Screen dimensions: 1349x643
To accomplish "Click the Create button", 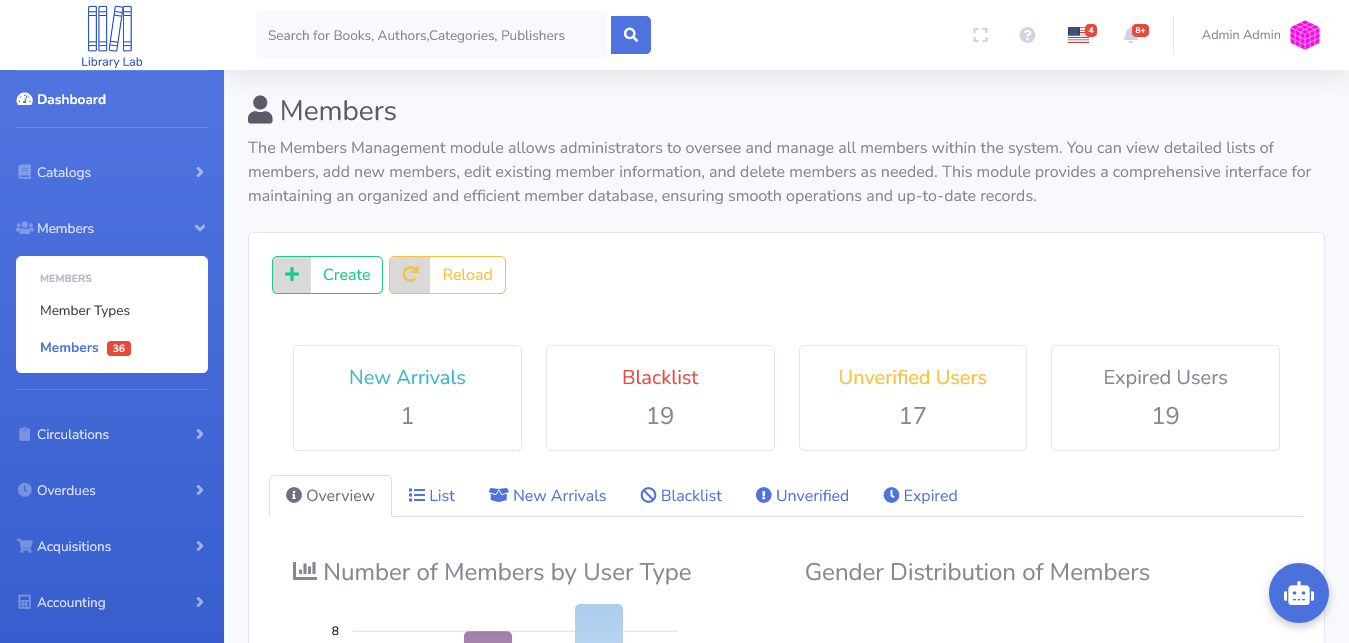I will (327, 274).
